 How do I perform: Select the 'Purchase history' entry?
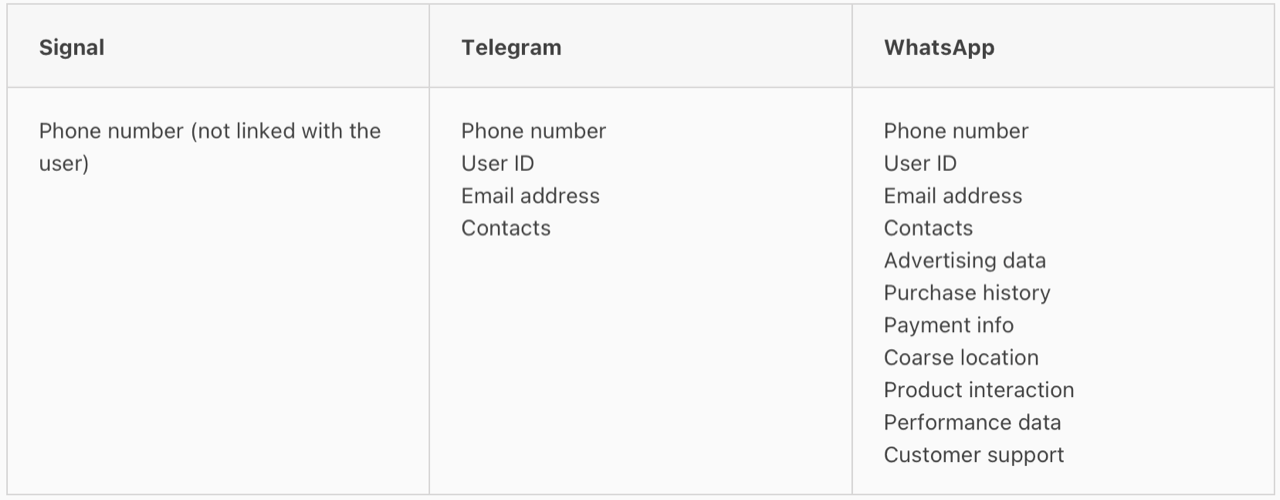(967, 293)
